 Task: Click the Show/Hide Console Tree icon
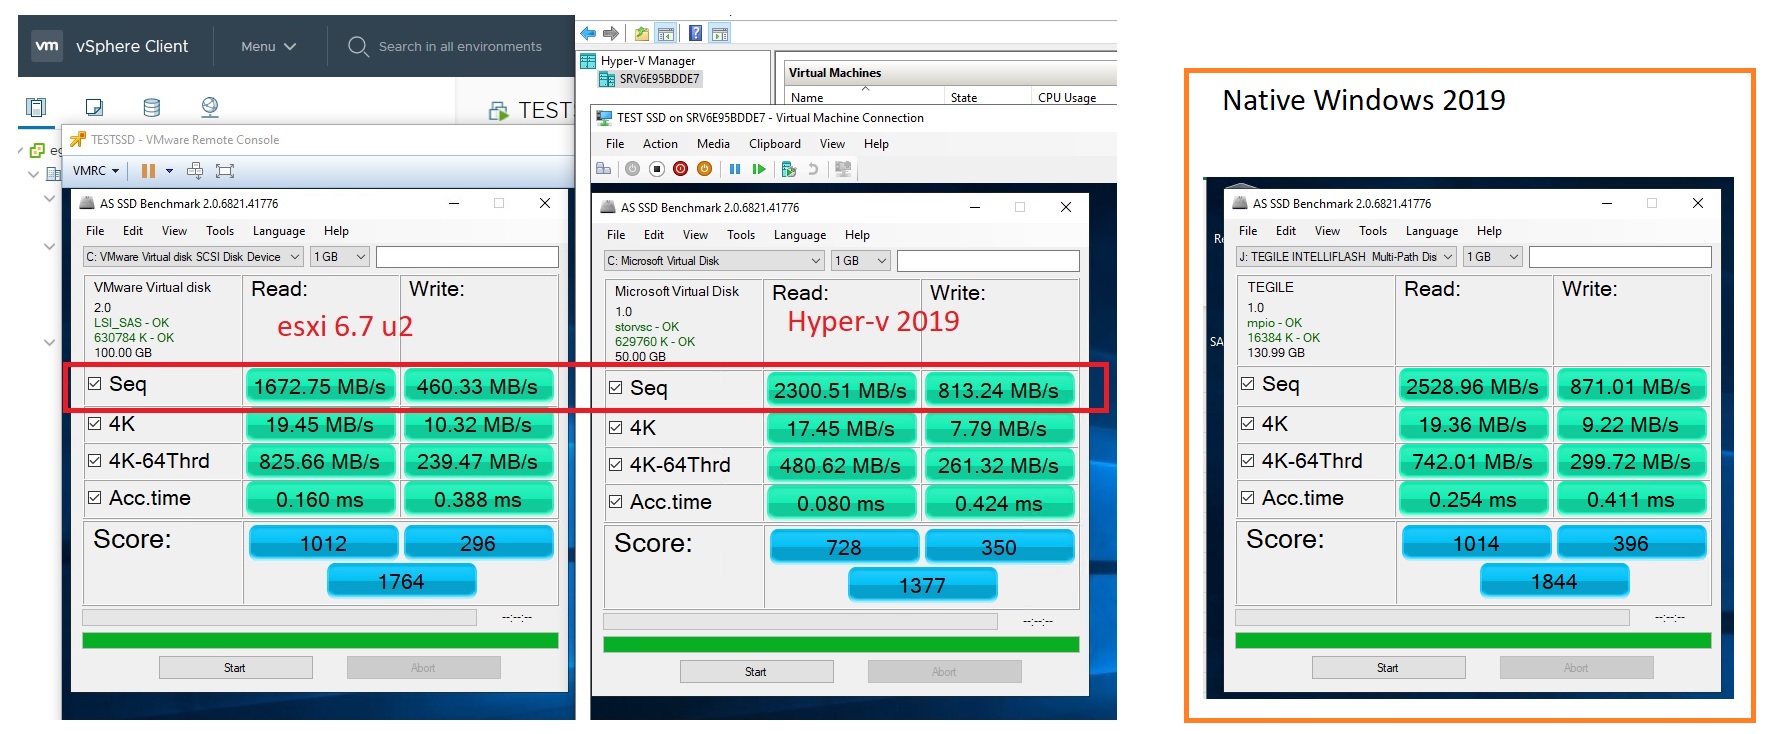tap(665, 34)
